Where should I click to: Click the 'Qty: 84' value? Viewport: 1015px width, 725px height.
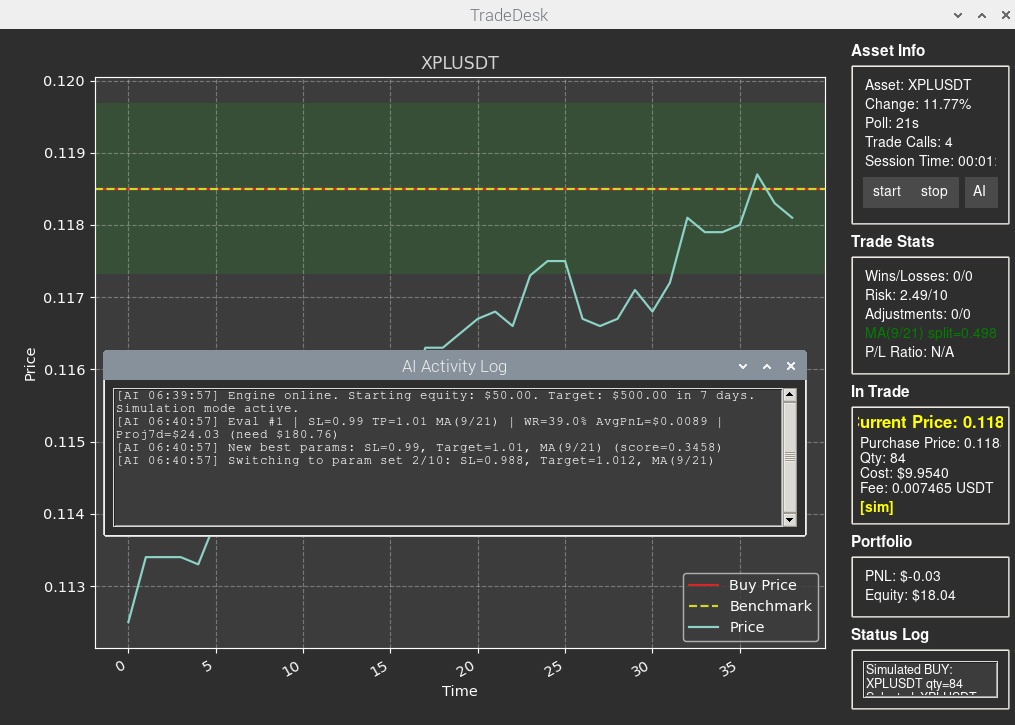pos(883,458)
